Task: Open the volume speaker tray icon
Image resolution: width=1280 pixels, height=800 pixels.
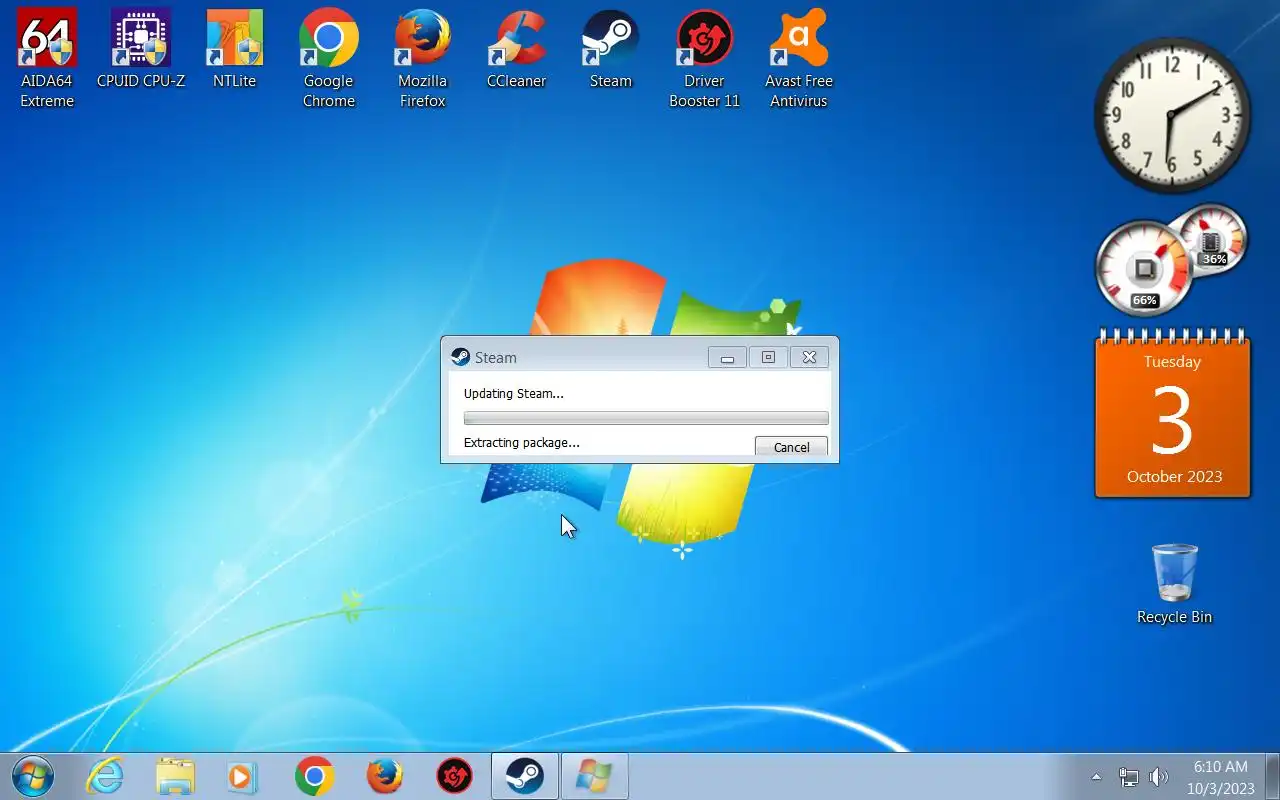Action: 1158,777
